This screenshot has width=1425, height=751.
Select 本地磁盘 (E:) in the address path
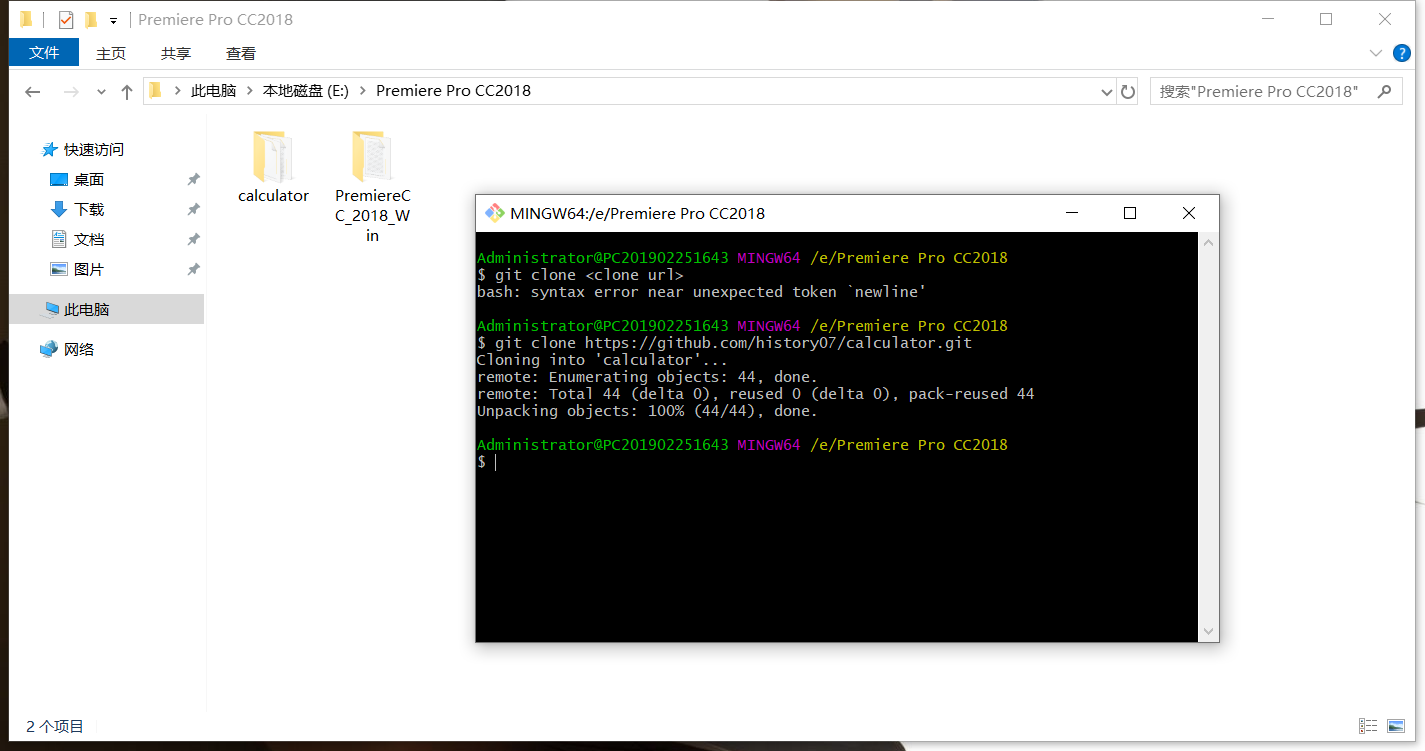(305, 91)
